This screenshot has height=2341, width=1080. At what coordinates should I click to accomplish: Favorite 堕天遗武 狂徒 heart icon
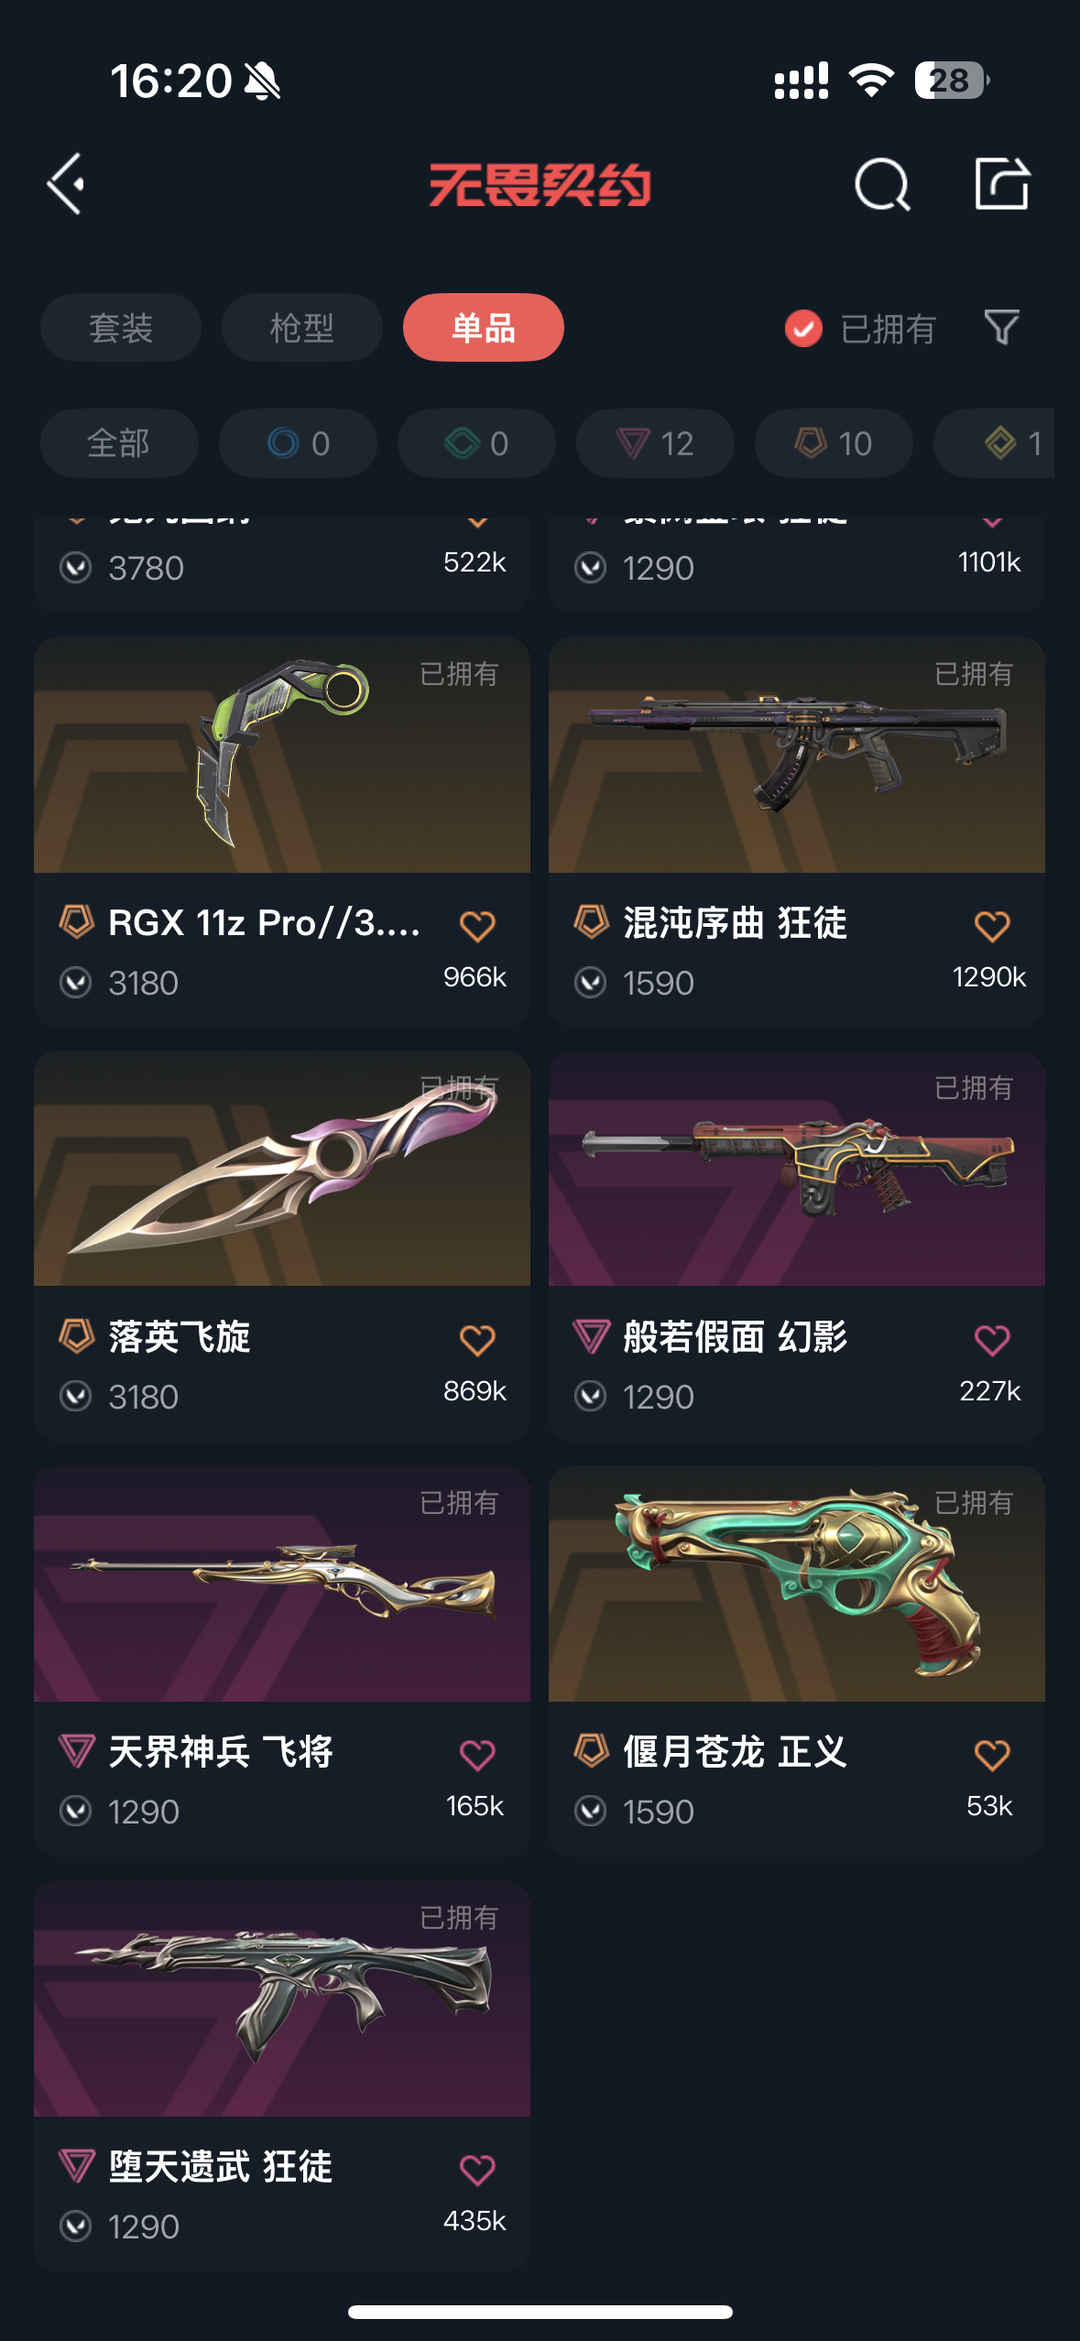(x=477, y=2170)
